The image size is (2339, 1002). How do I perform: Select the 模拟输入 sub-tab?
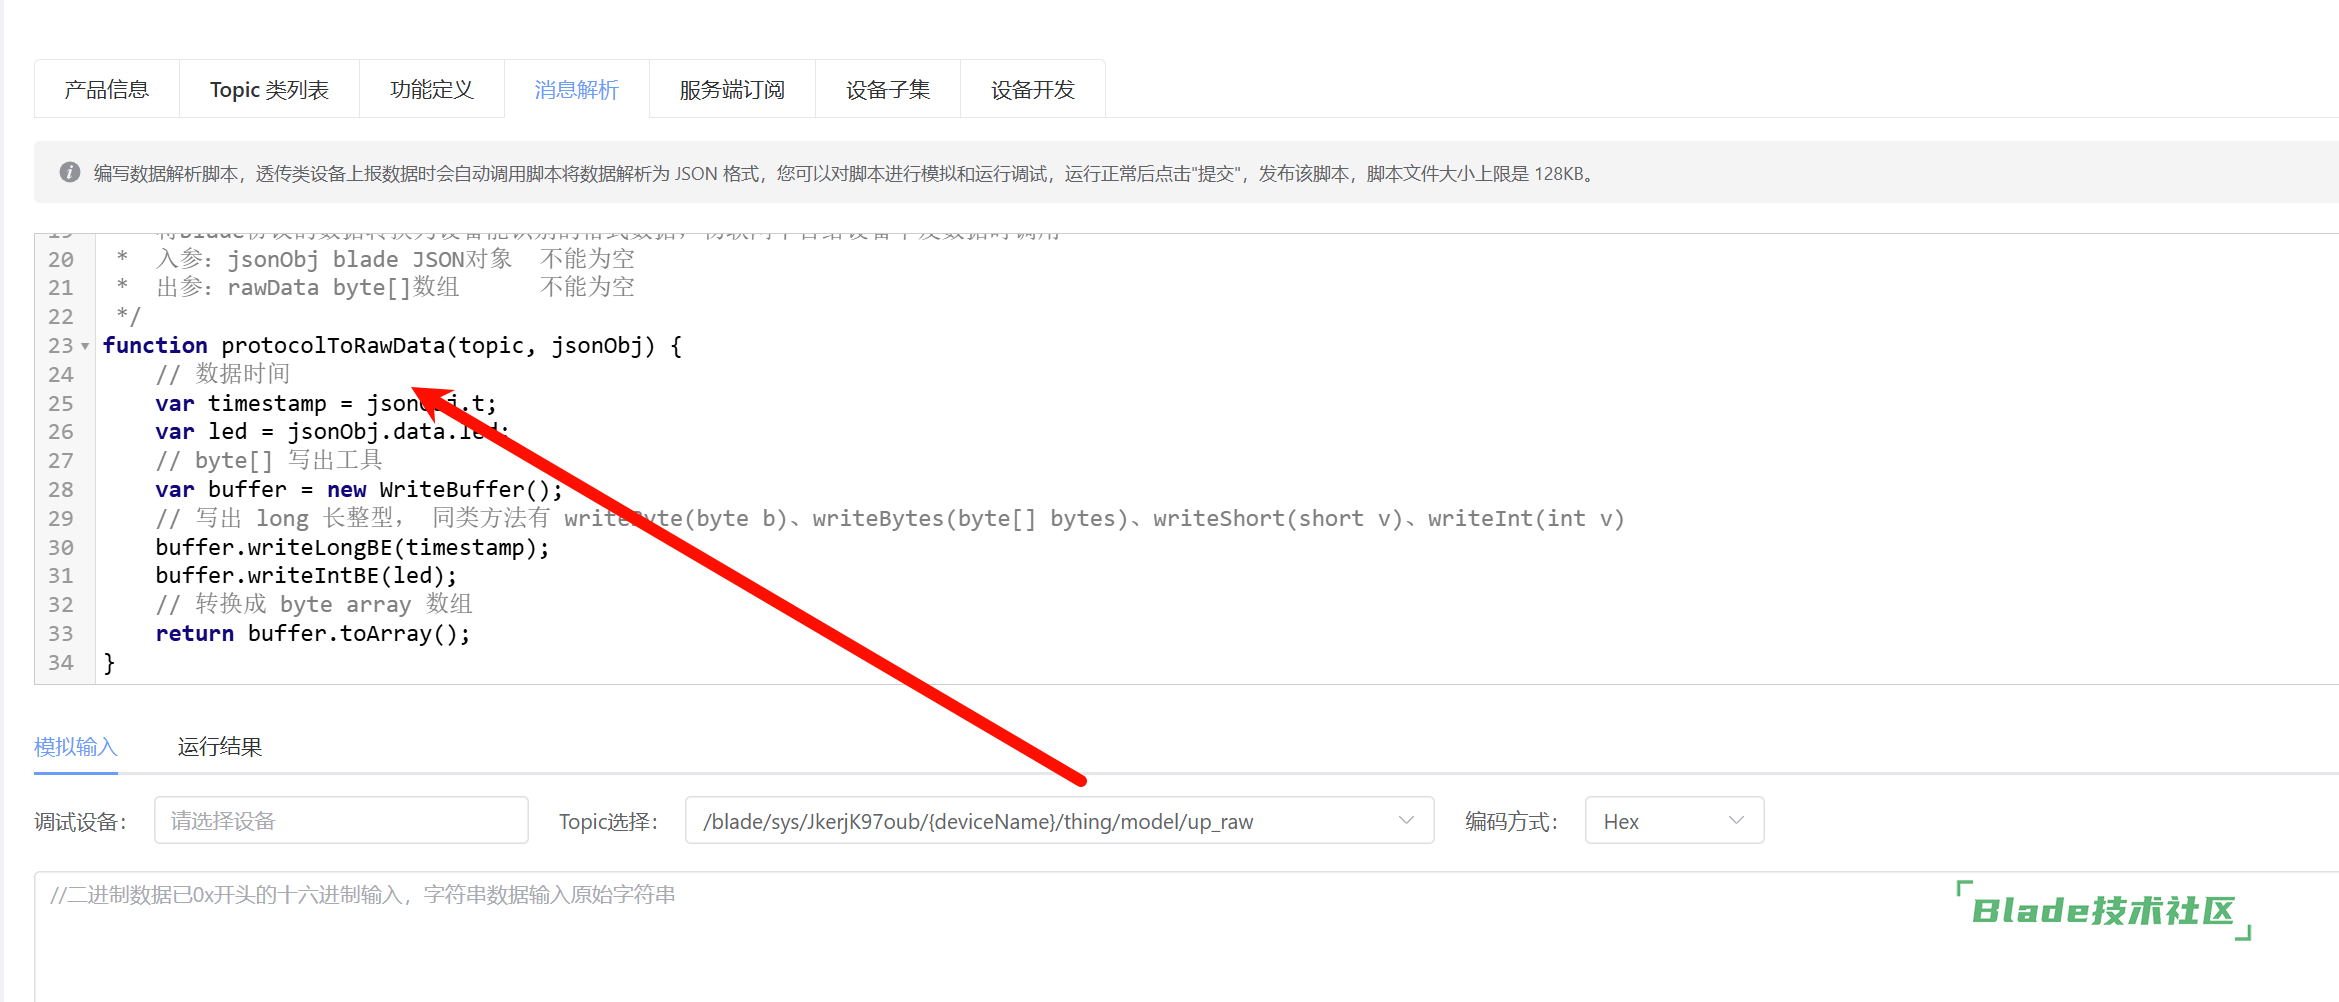(x=76, y=747)
